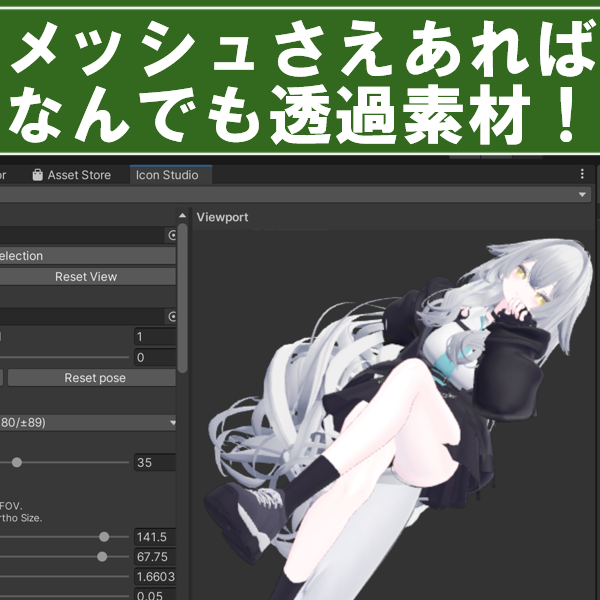Image resolution: width=600 pixels, height=600 pixels.
Task: Click the slider handle beside 67.75
Action: pyautogui.click(x=102, y=557)
